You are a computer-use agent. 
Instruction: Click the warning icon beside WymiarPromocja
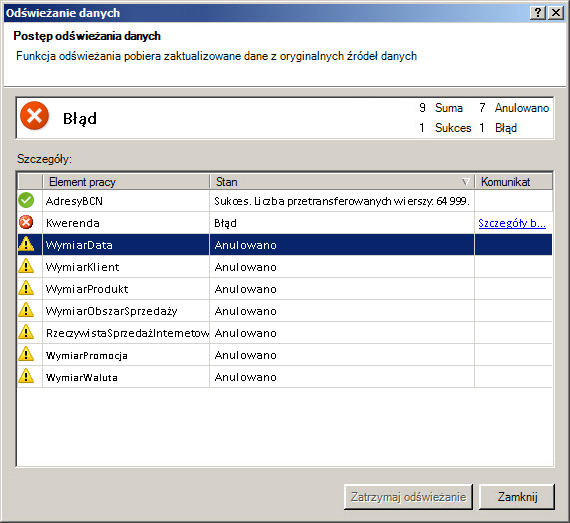(x=26, y=354)
